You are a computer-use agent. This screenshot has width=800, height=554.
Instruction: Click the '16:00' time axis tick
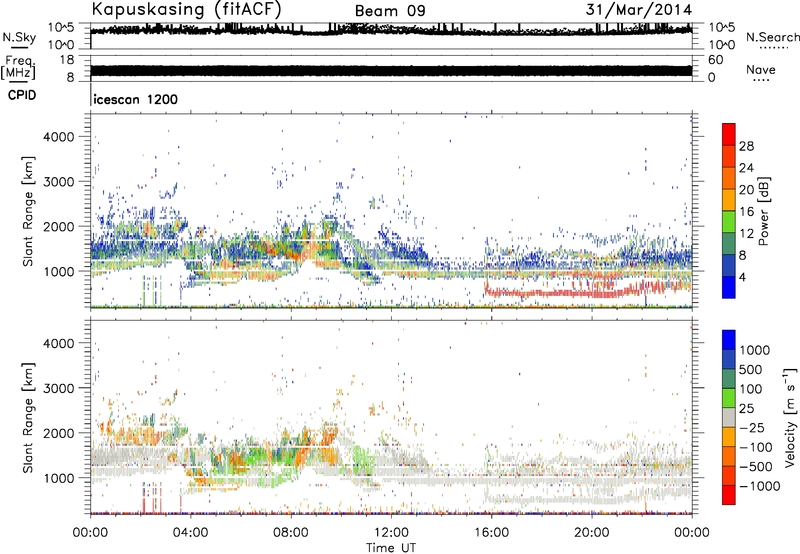click(491, 533)
